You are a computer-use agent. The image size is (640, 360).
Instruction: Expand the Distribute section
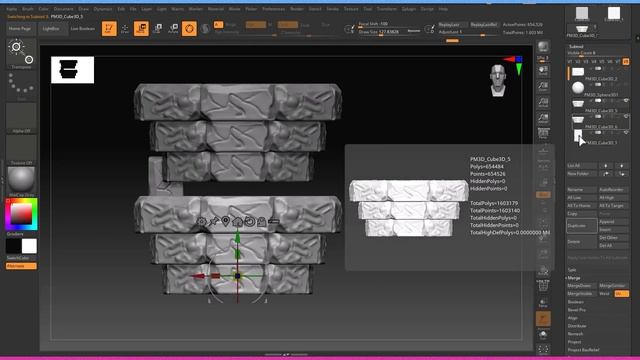coord(577,326)
